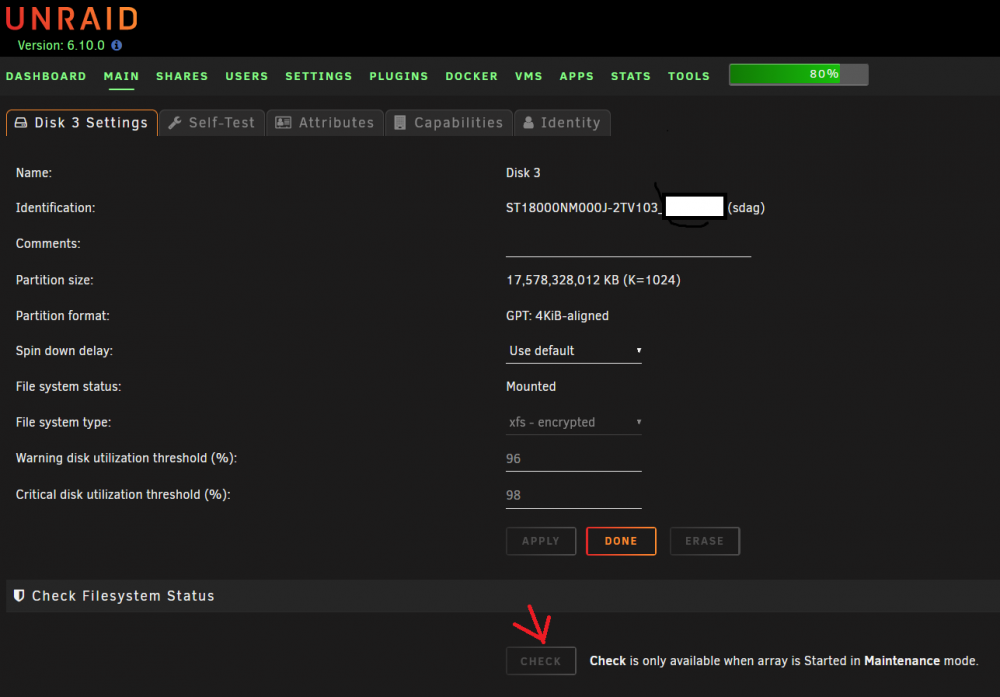Open the Apps page

click(577, 76)
